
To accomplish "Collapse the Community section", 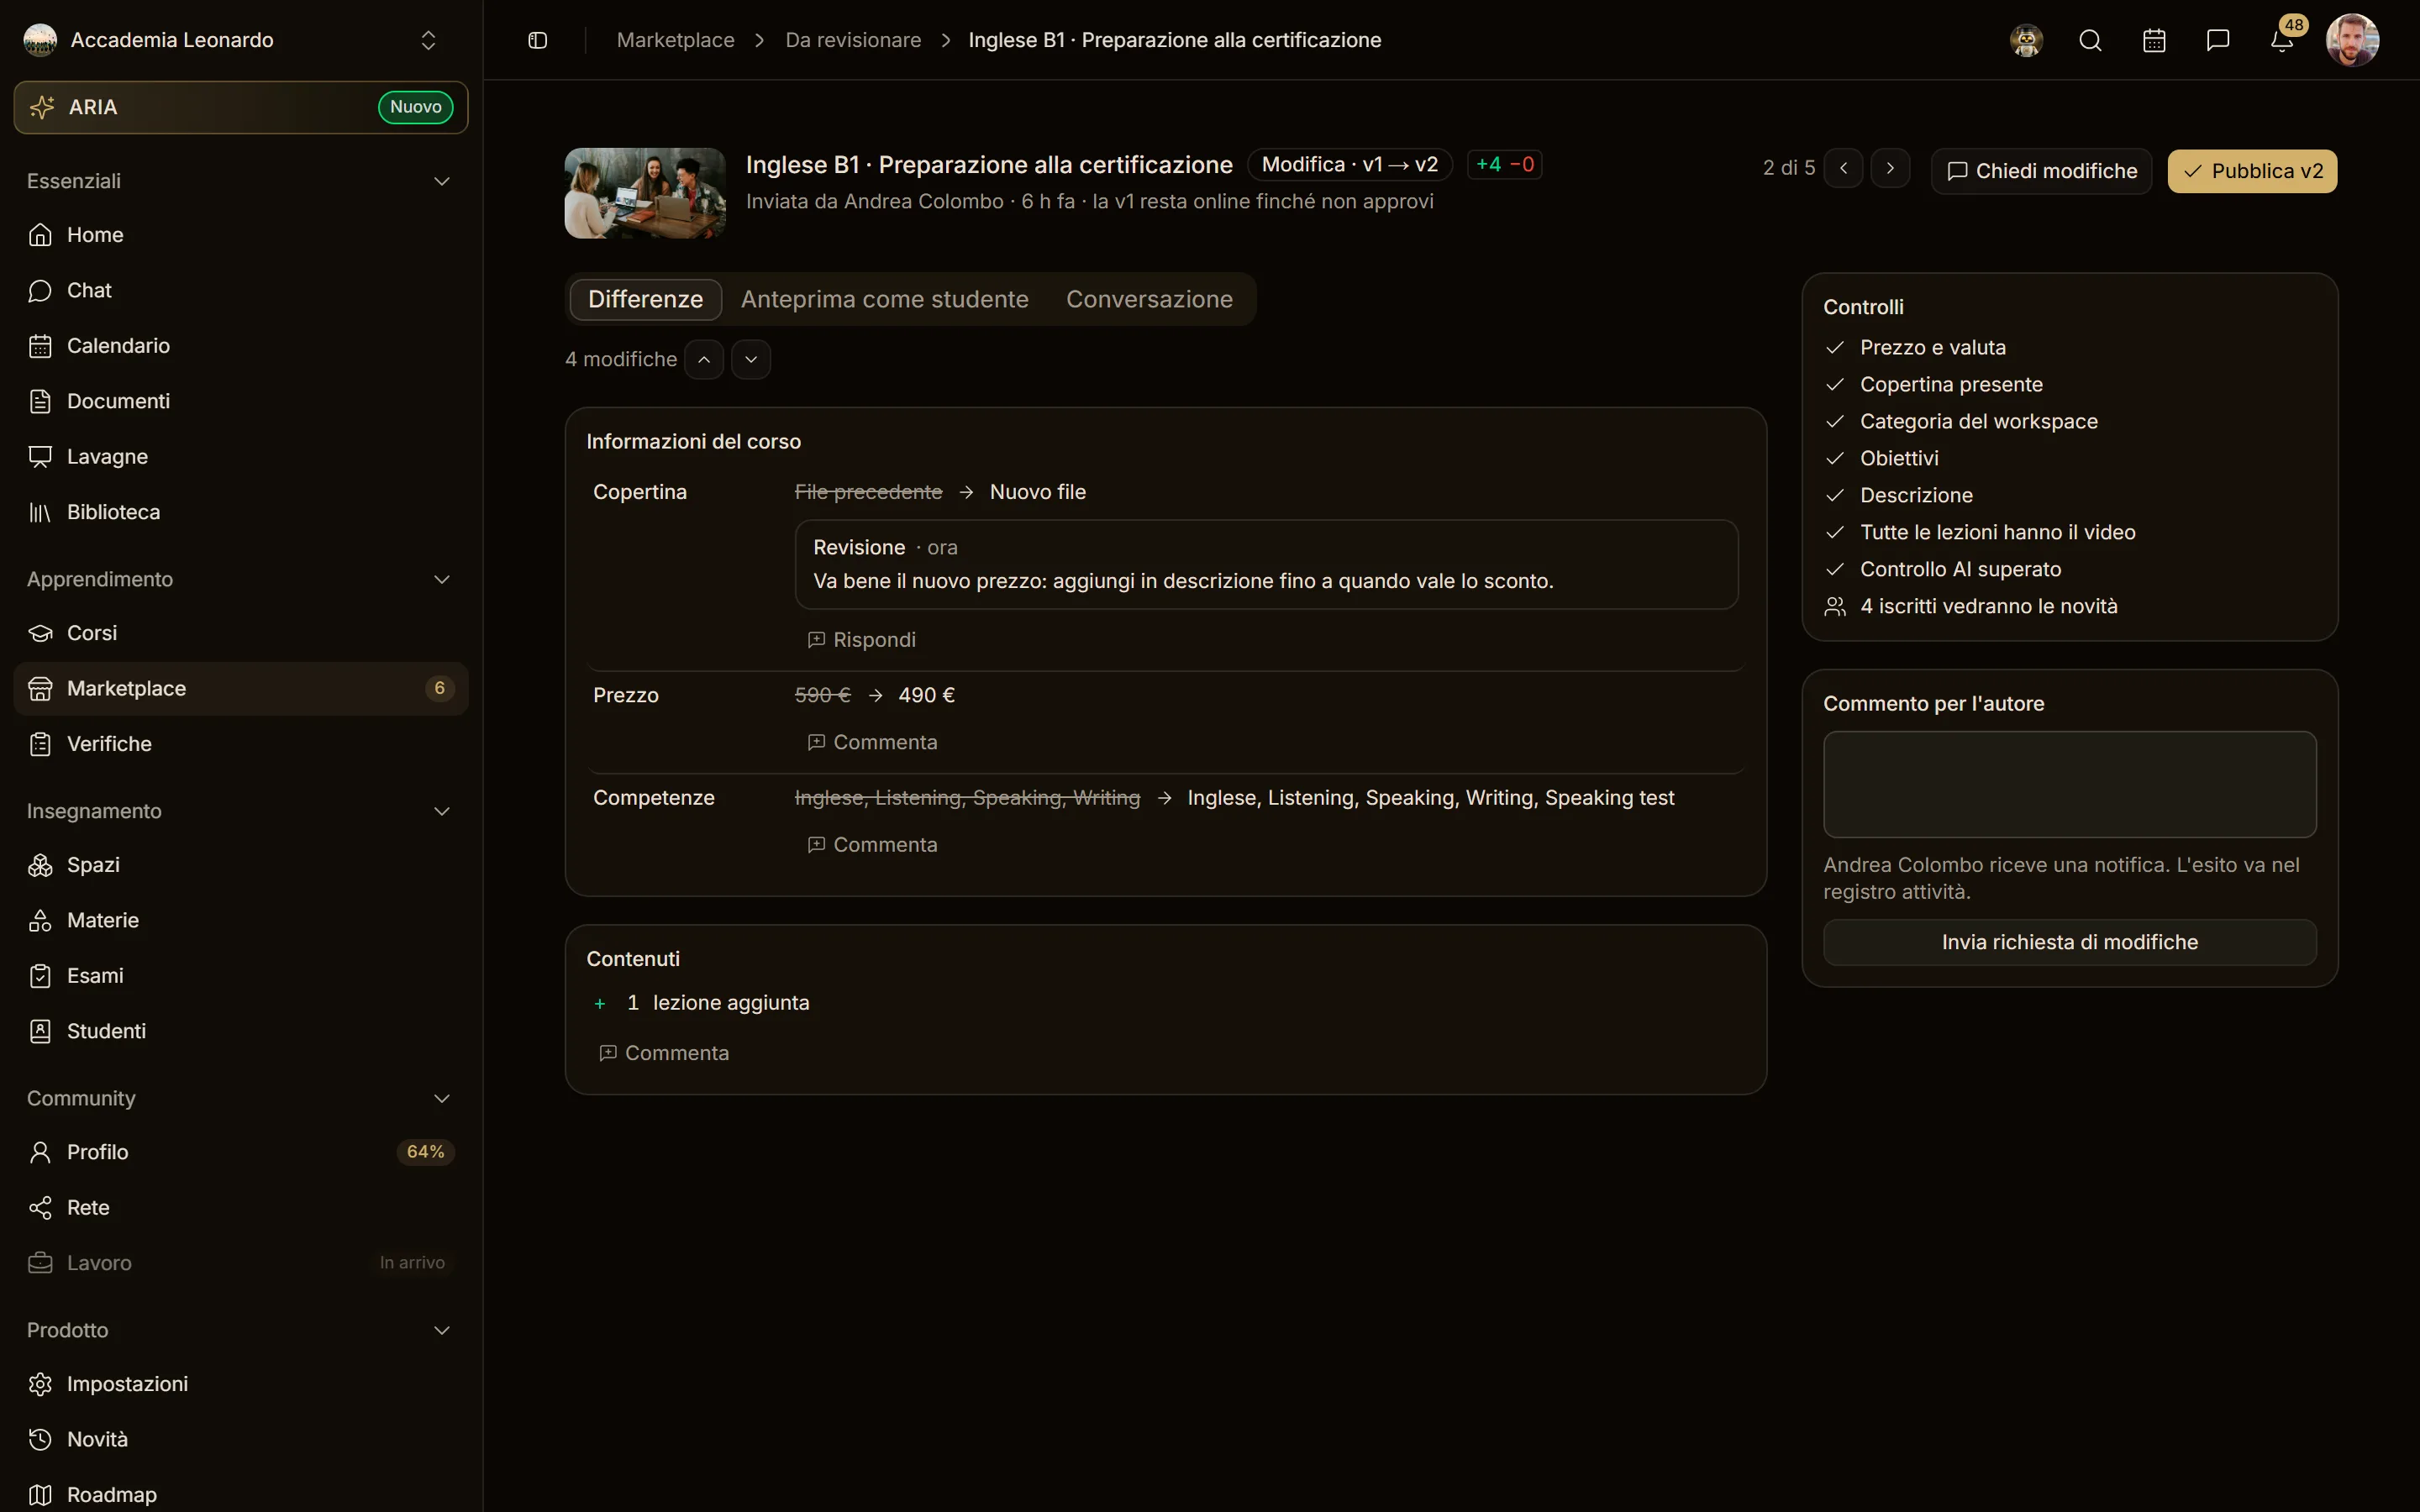I will click(x=441, y=1098).
